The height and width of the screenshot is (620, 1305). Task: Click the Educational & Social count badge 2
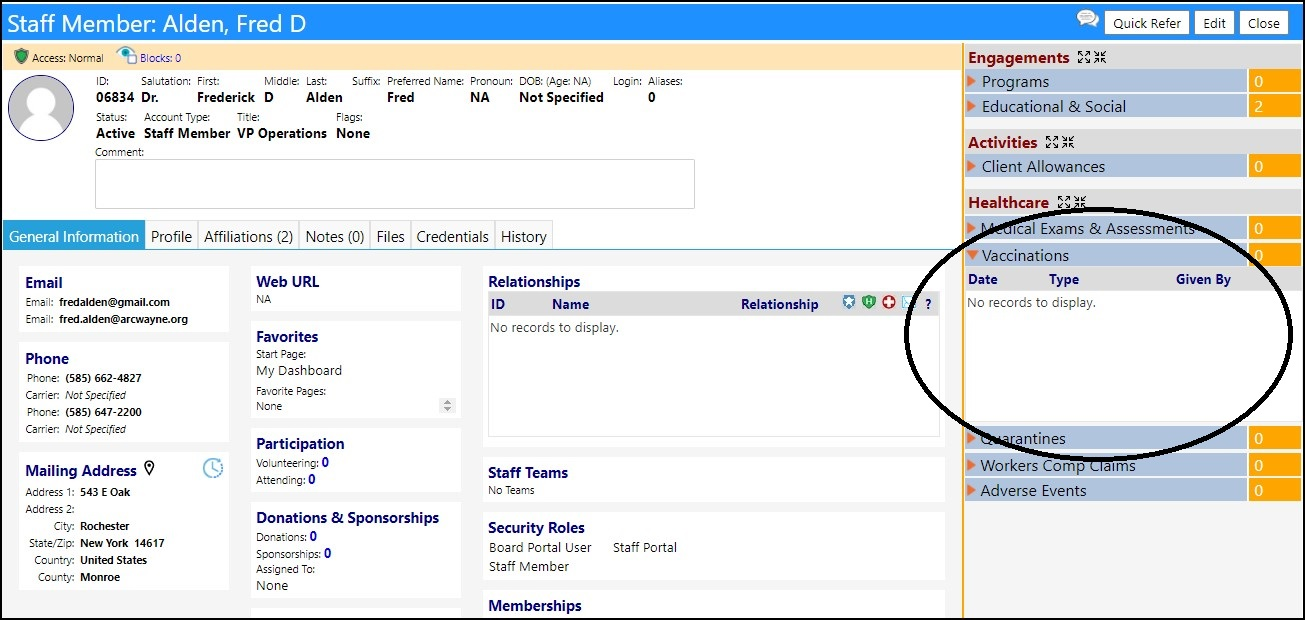tap(1275, 106)
